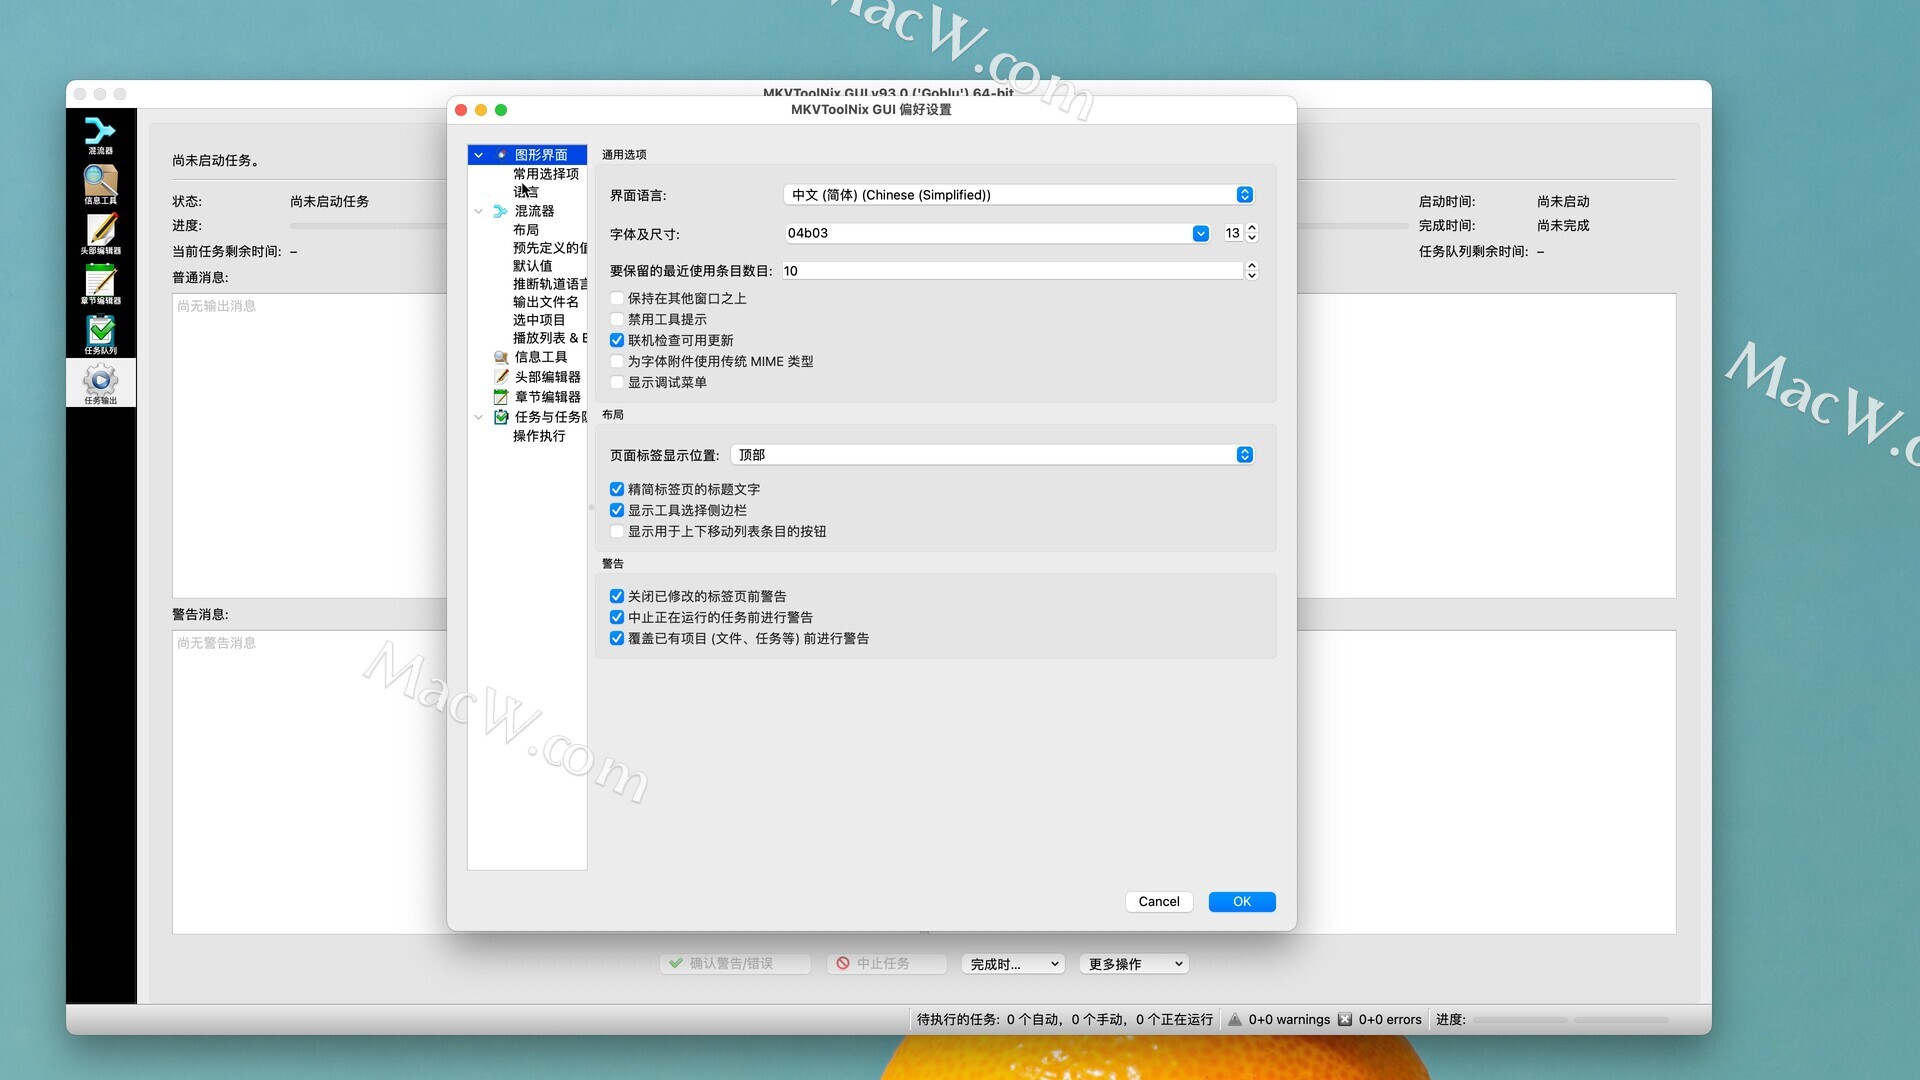Open the multiplexer (混流器) tool in sidebar
This screenshot has width=1920, height=1080.
pos(100,134)
